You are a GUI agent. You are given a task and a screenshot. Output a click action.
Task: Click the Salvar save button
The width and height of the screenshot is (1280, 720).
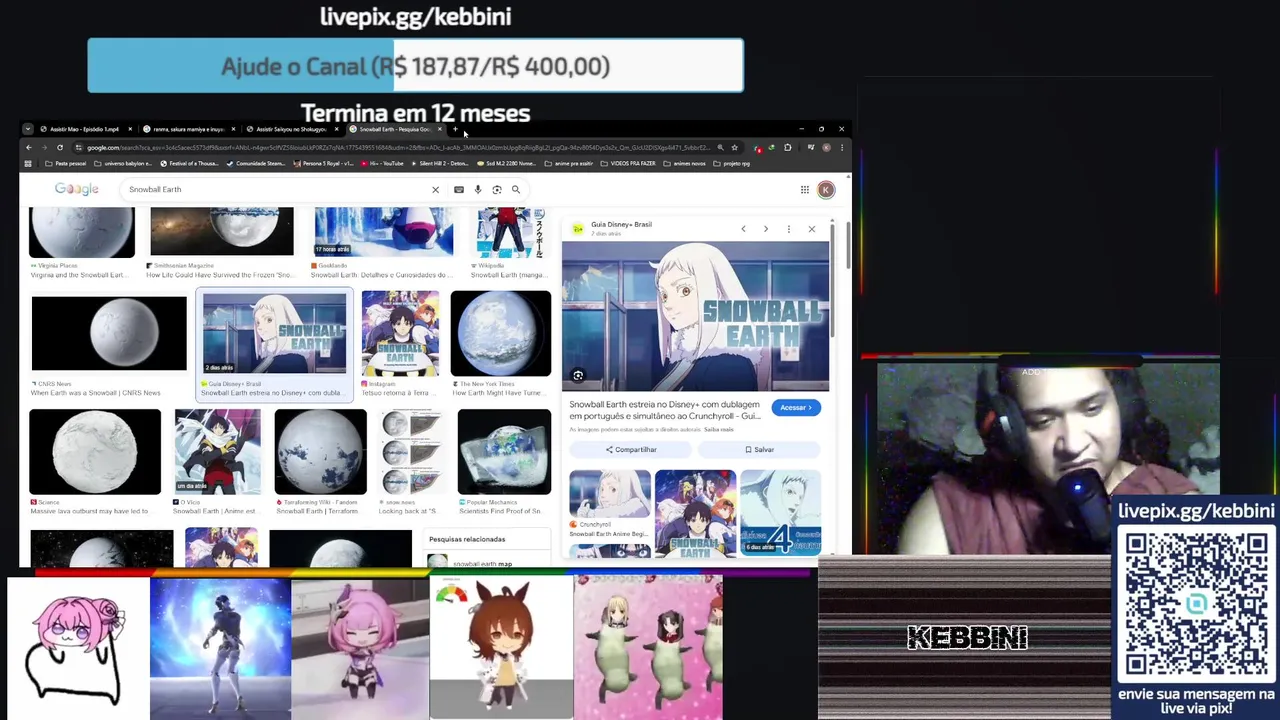coord(759,450)
